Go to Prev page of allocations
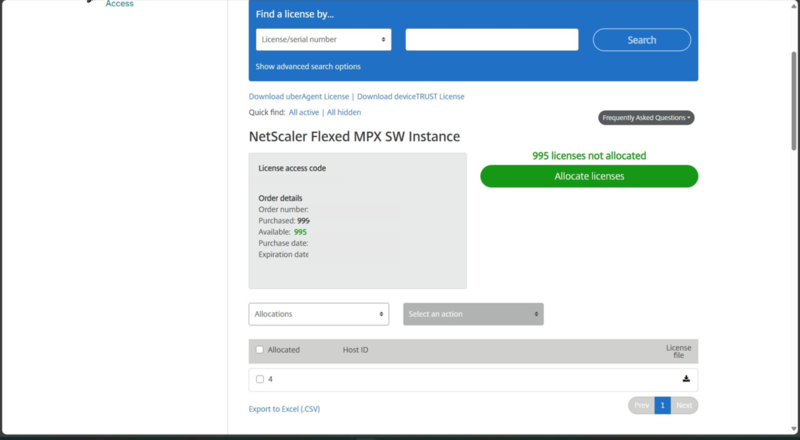This screenshot has height=440, width=800. pos(641,405)
